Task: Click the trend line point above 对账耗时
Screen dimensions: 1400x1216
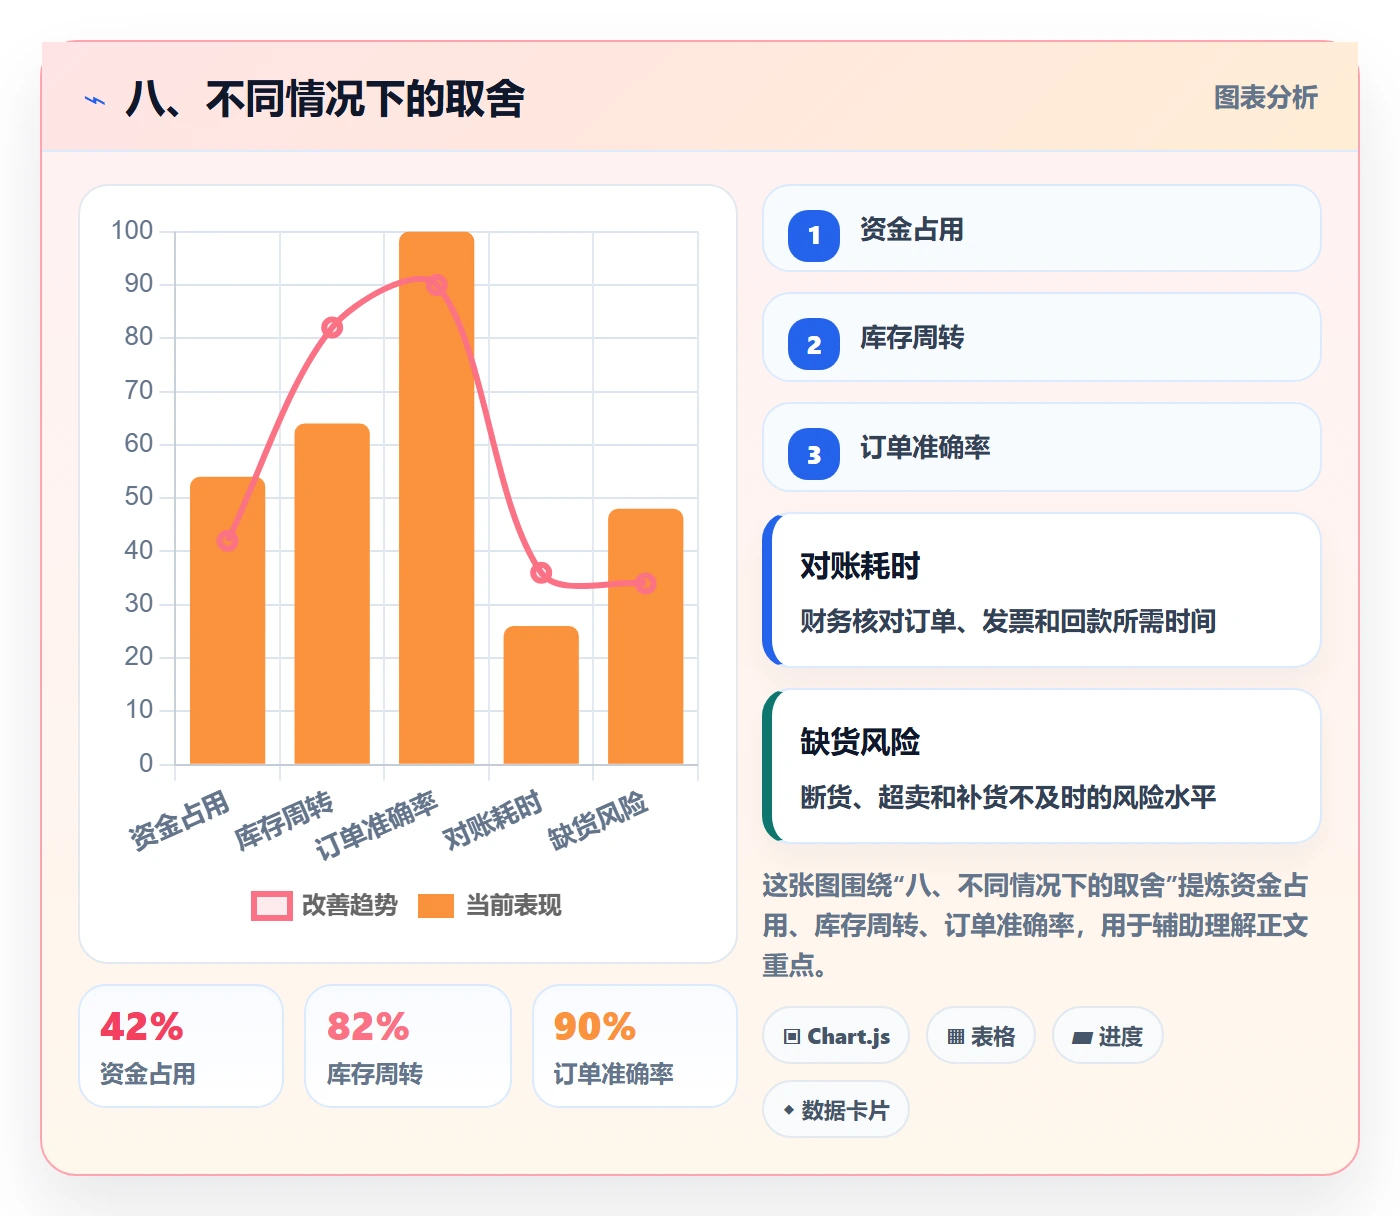Action: pyautogui.click(x=541, y=573)
